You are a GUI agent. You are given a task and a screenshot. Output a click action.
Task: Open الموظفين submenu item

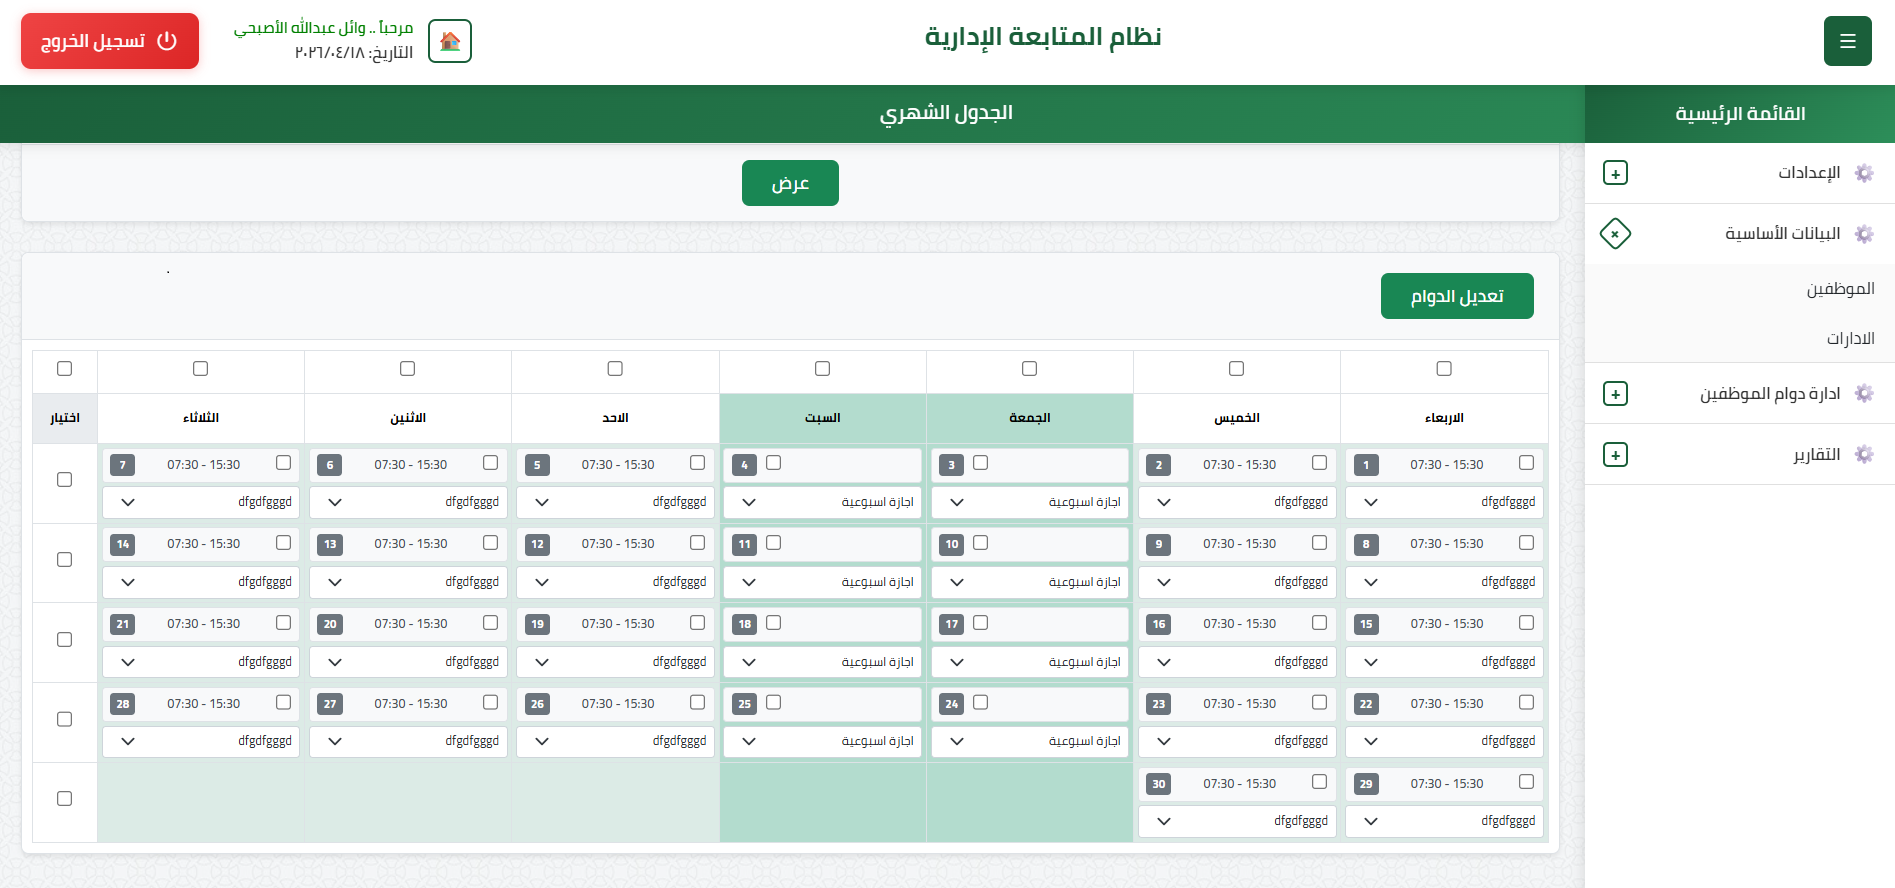[x=1840, y=289]
